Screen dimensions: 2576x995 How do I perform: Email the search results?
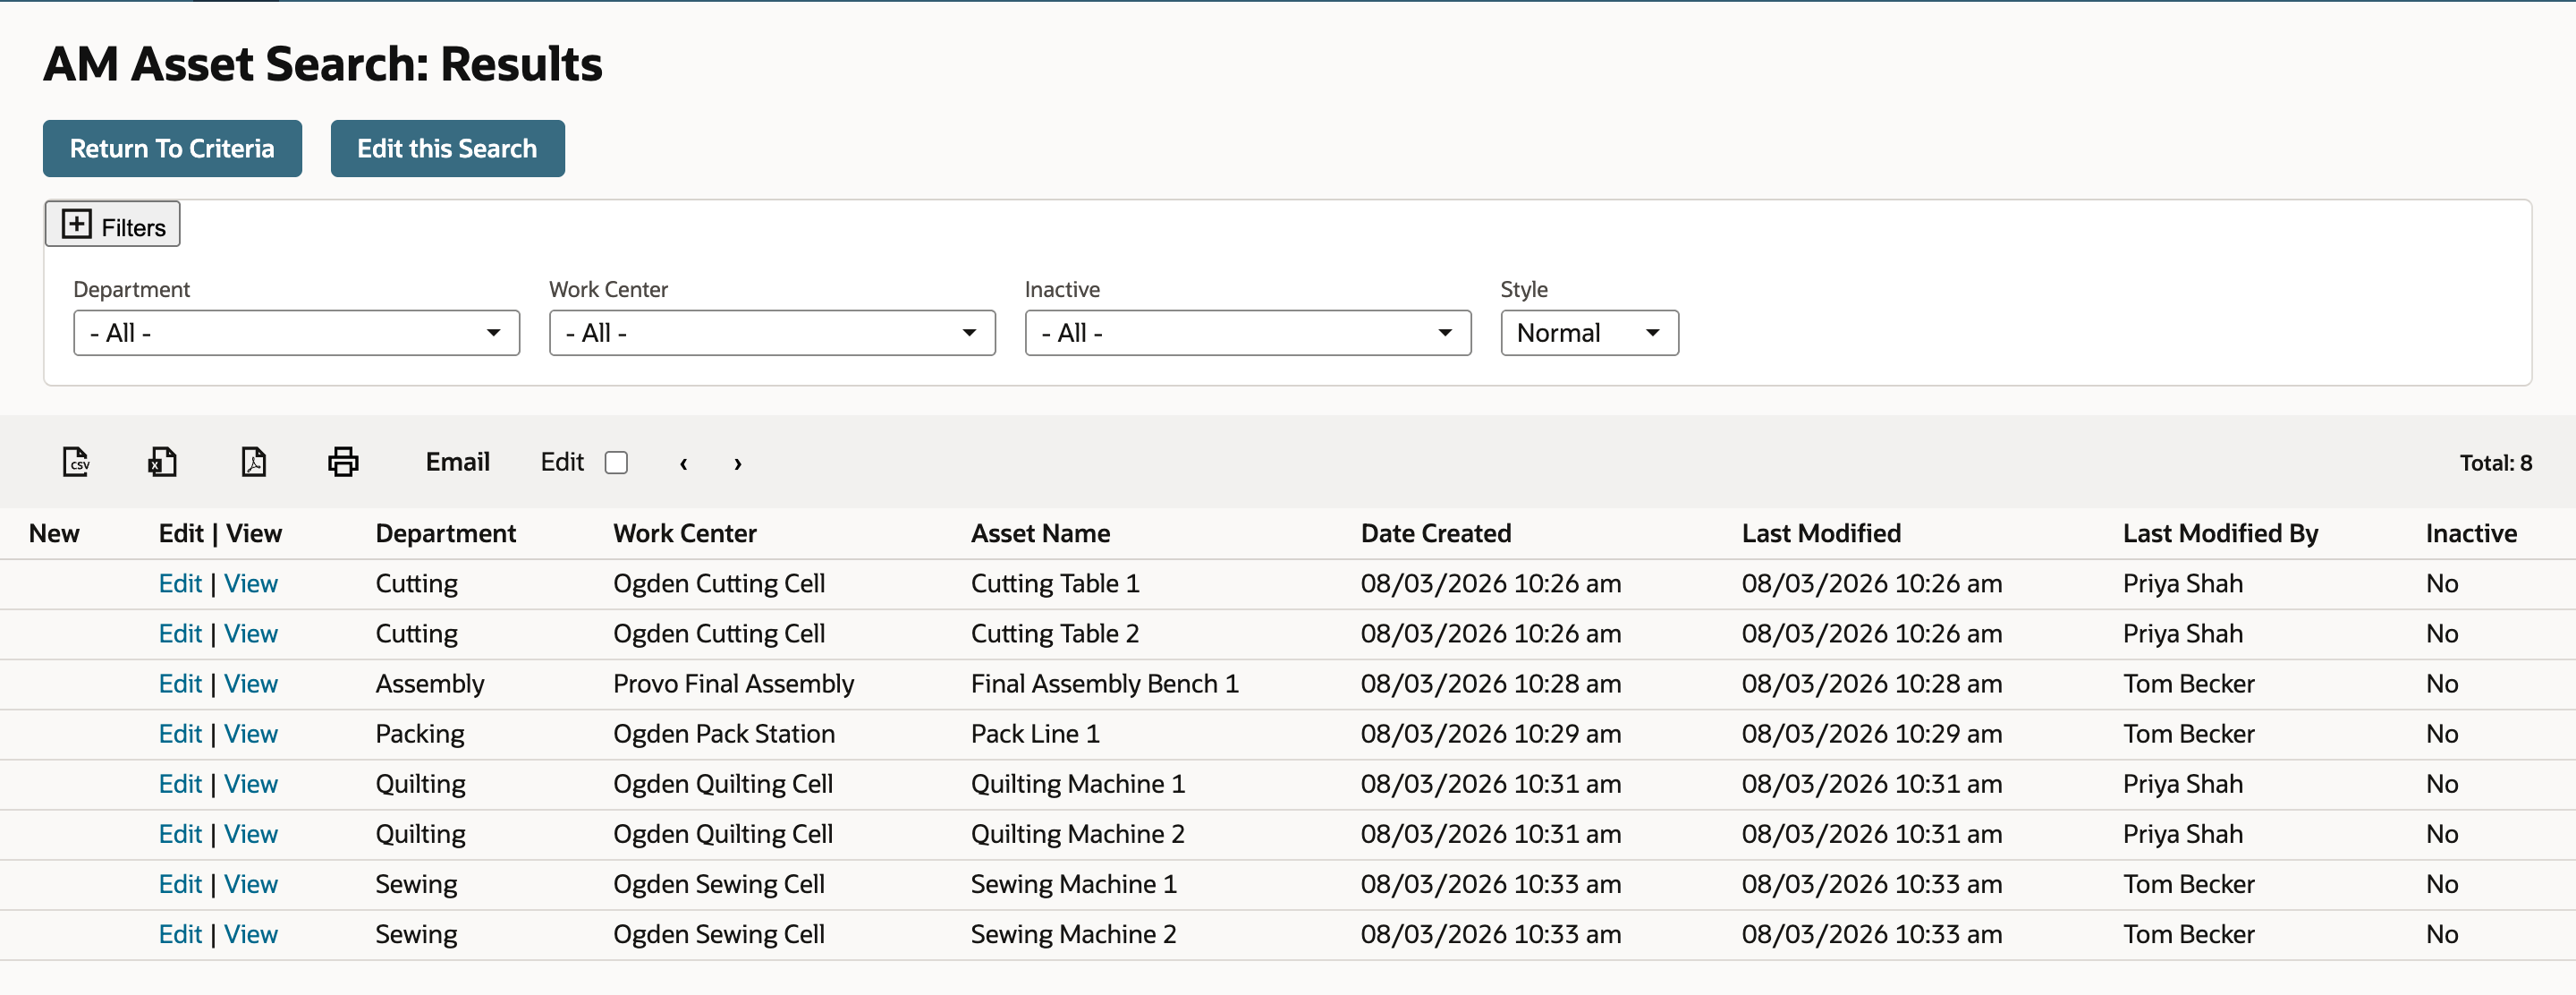(x=457, y=462)
